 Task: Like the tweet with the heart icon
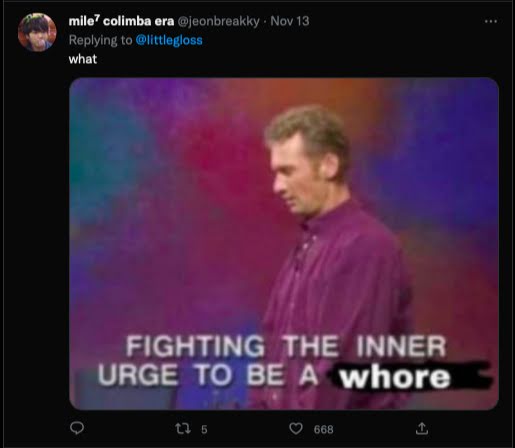[x=296, y=428]
